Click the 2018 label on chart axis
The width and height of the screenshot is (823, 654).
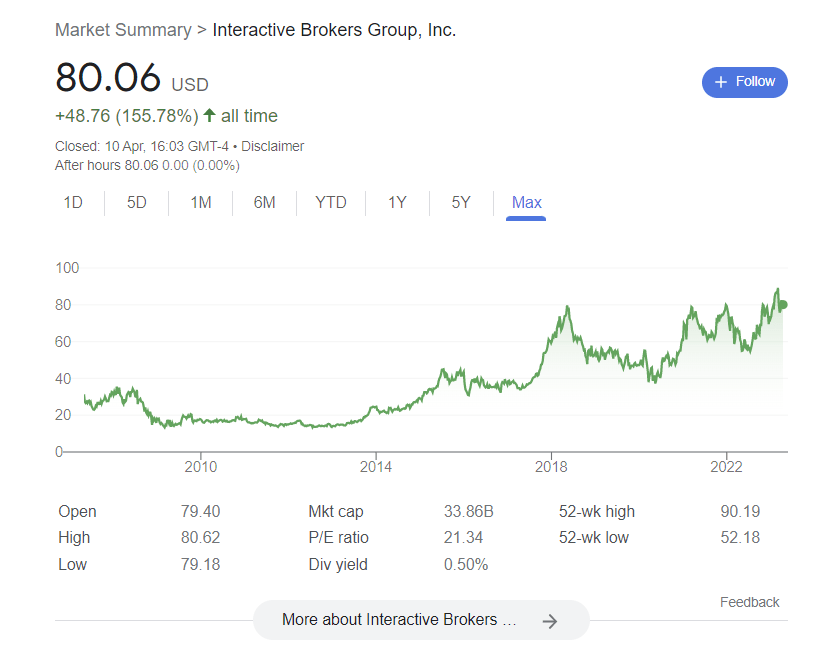551,467
